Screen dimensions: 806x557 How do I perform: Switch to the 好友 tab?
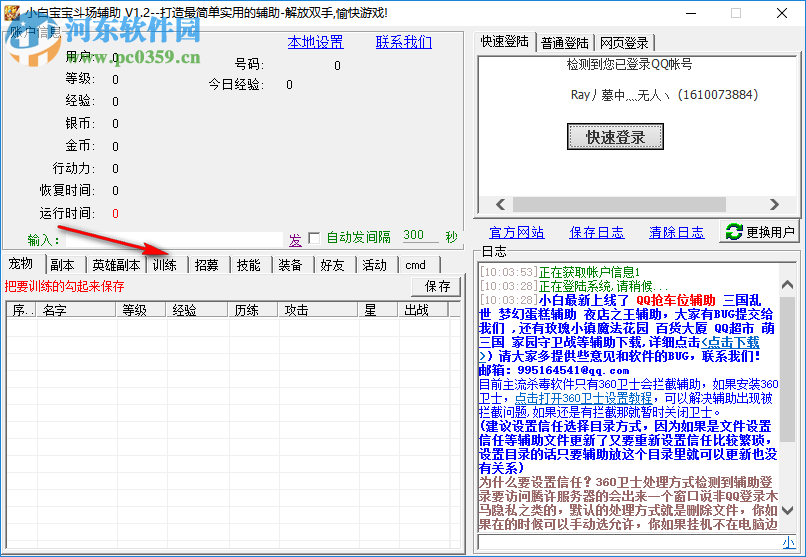tap(332, 265)
